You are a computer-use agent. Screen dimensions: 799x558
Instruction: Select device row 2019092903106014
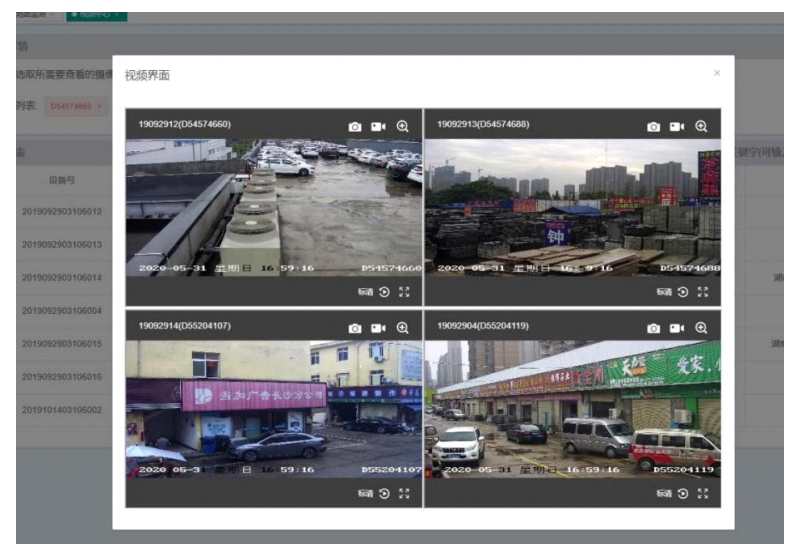[62, 278]
